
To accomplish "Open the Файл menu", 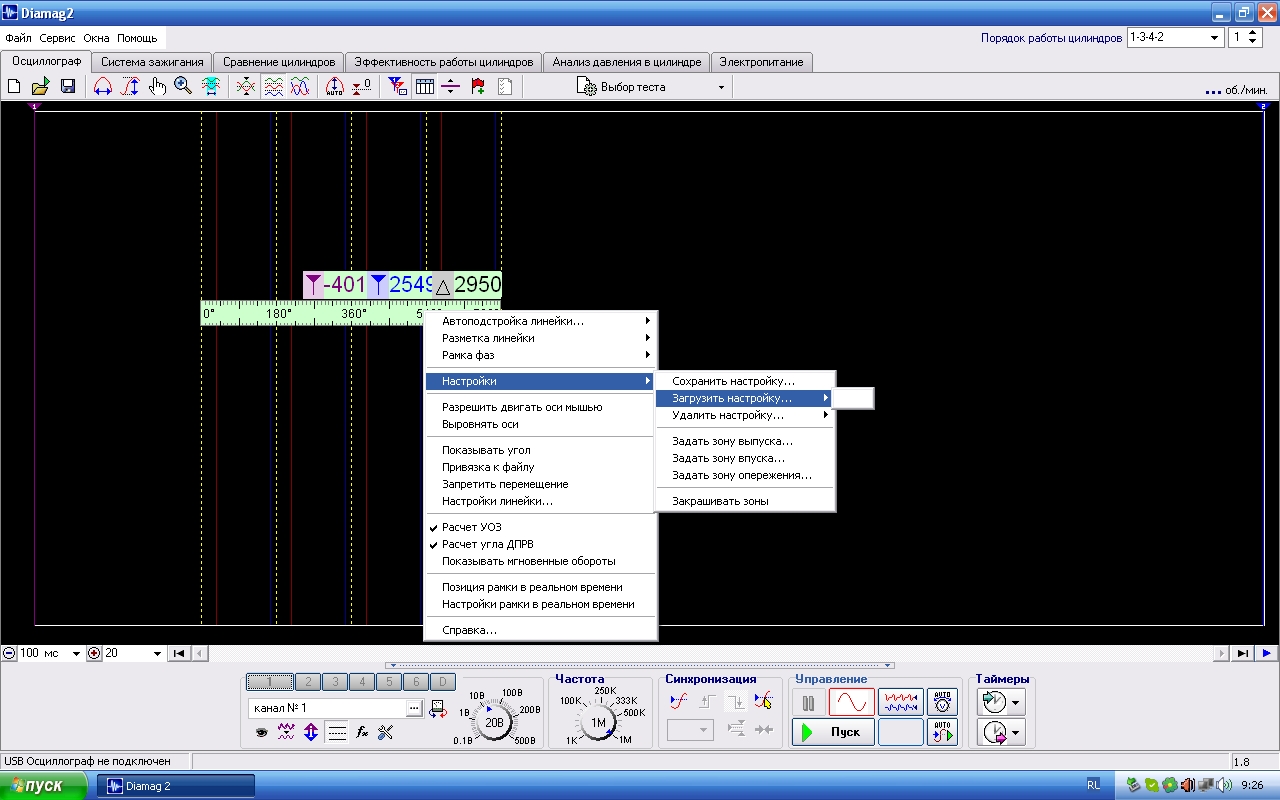I will click(18, 38).
